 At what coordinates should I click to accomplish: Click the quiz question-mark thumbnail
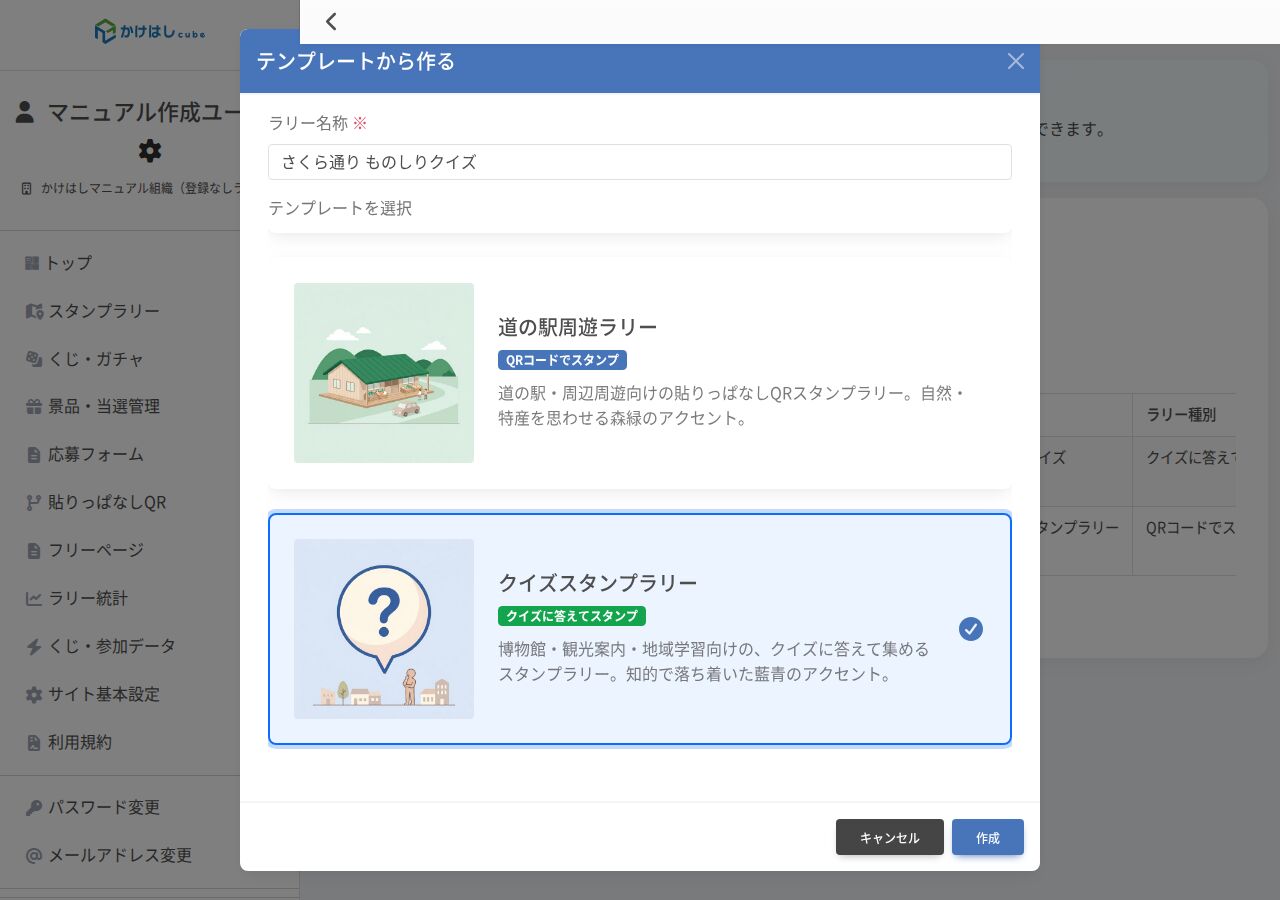pyautogui.click(x=384, y=629)
